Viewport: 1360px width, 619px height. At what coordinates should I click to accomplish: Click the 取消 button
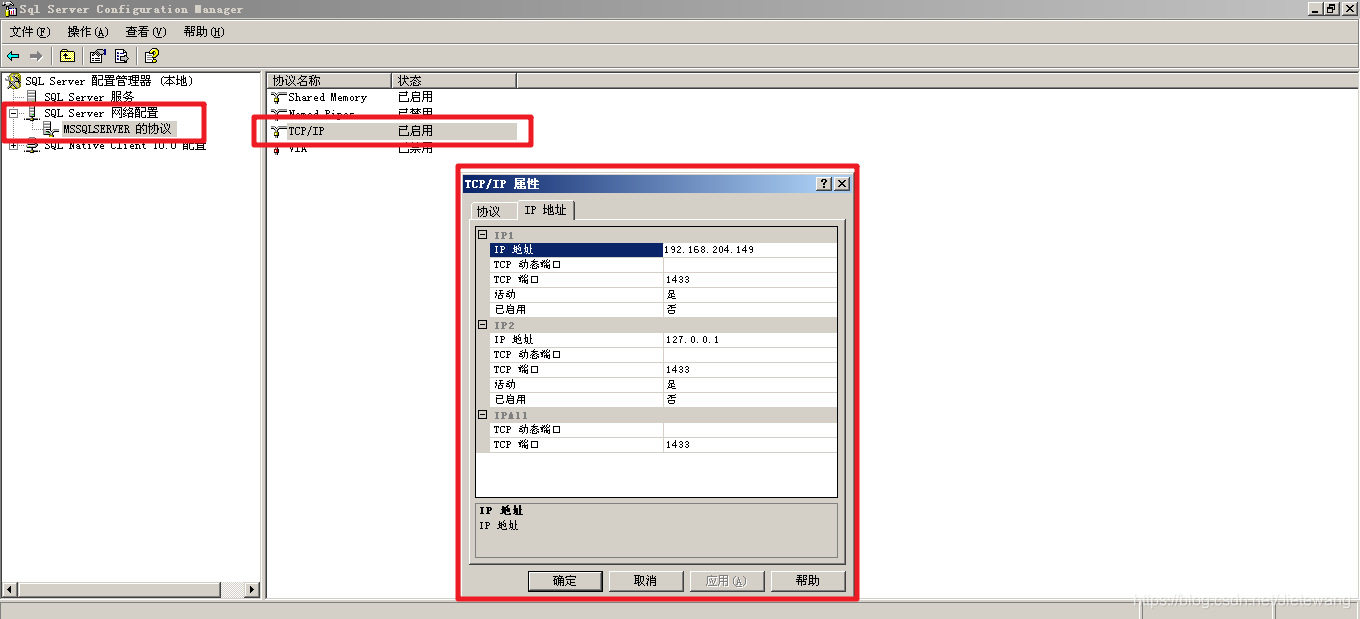(x=646, y=581)
